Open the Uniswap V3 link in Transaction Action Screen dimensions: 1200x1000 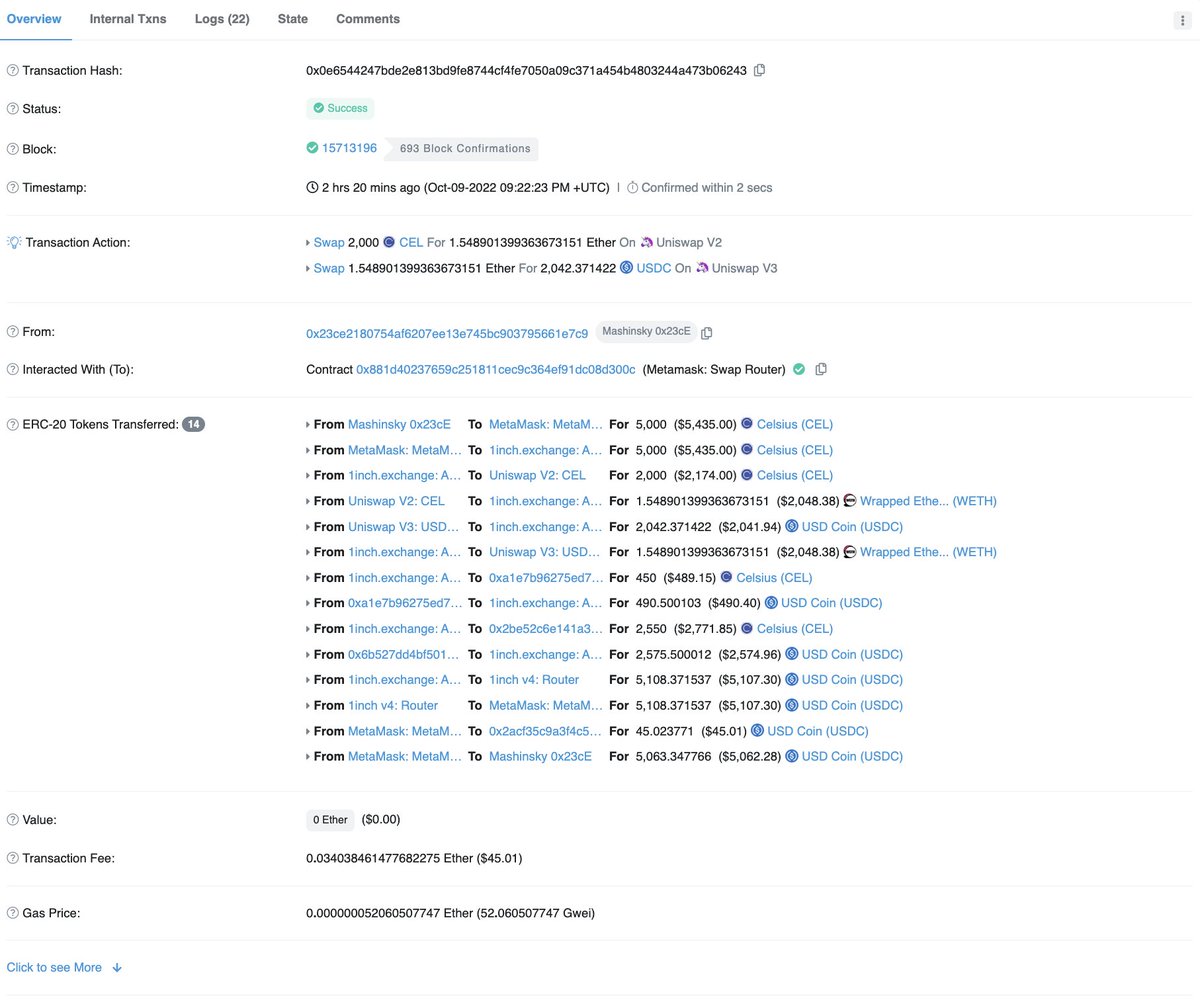tap(744, 268)
